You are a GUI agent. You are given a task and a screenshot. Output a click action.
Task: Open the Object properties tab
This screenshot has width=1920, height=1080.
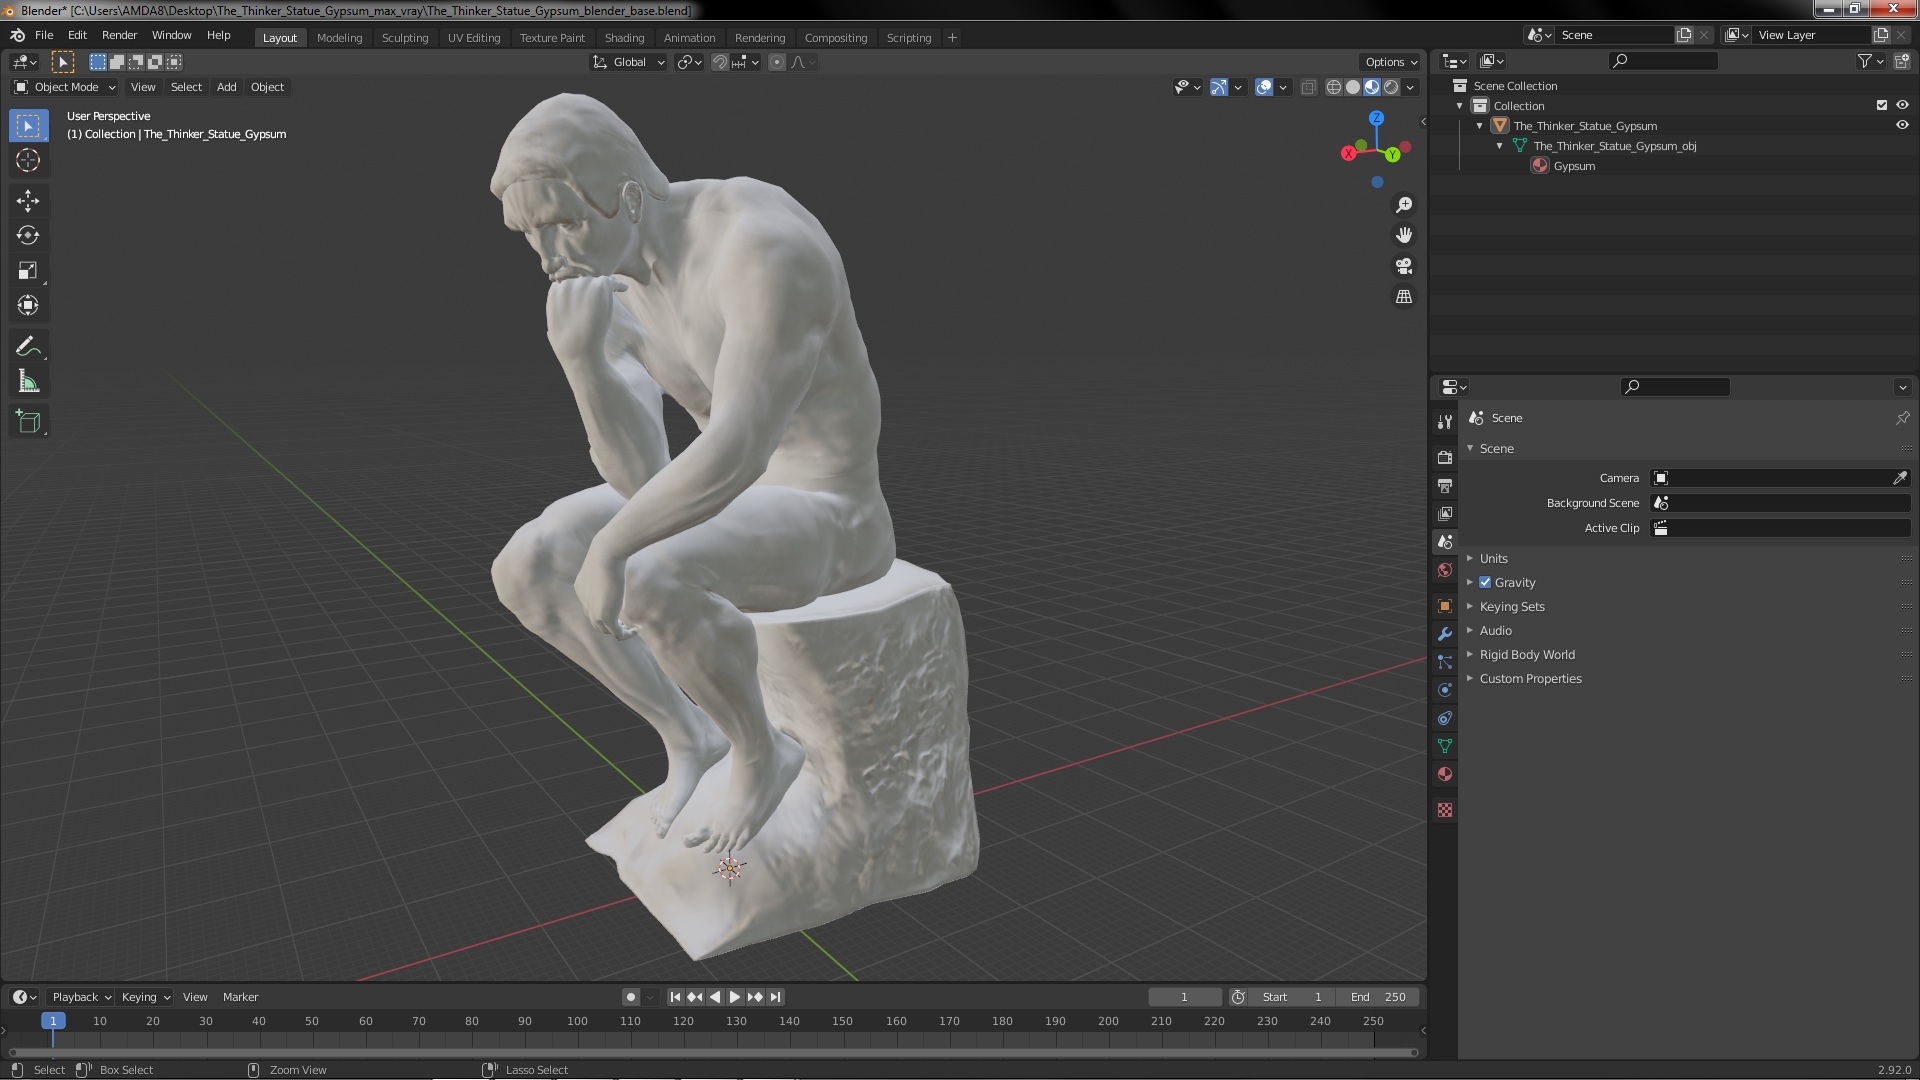click(1444, 605)
